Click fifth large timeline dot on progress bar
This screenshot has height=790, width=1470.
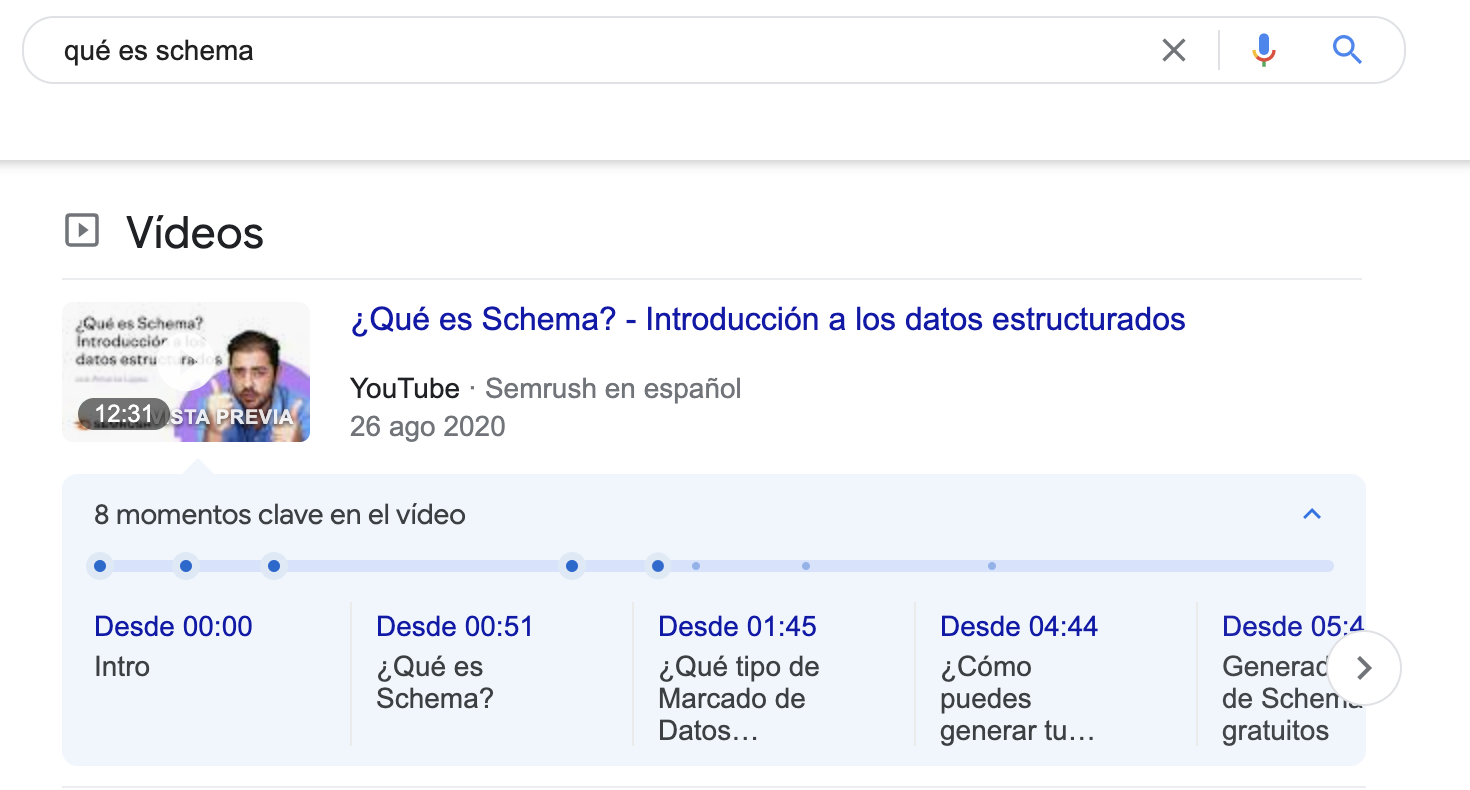pyautogui.click(x=658, y=566)
